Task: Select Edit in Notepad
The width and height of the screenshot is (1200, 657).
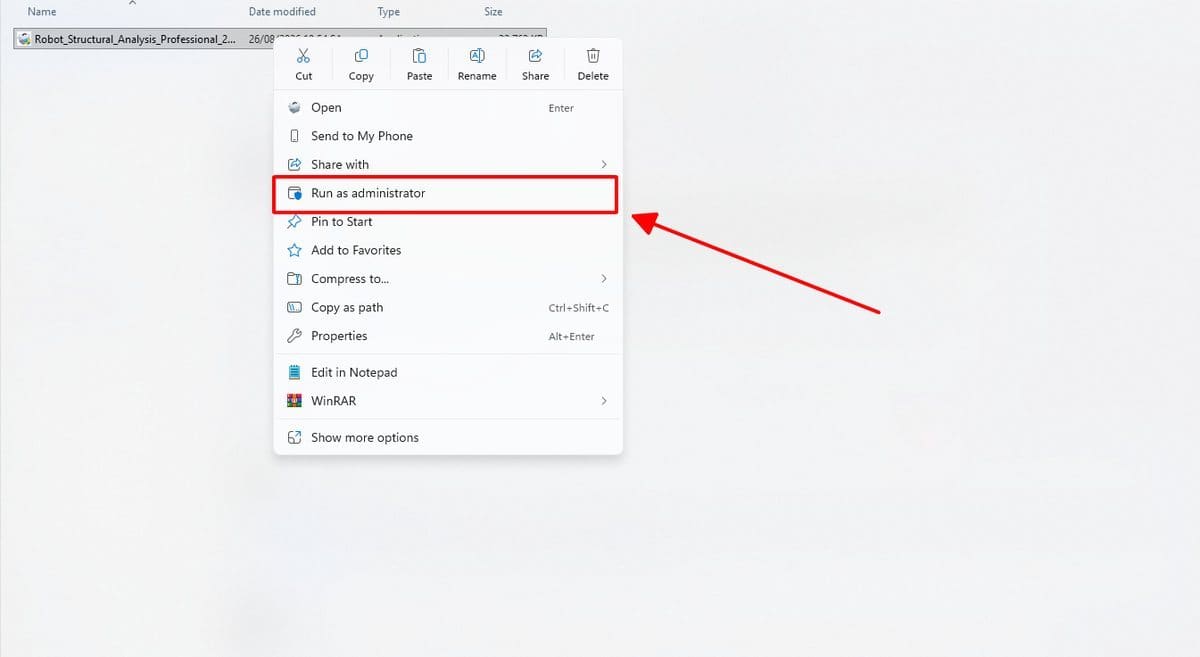Action: pyautogui.click(x=448, y=372)
